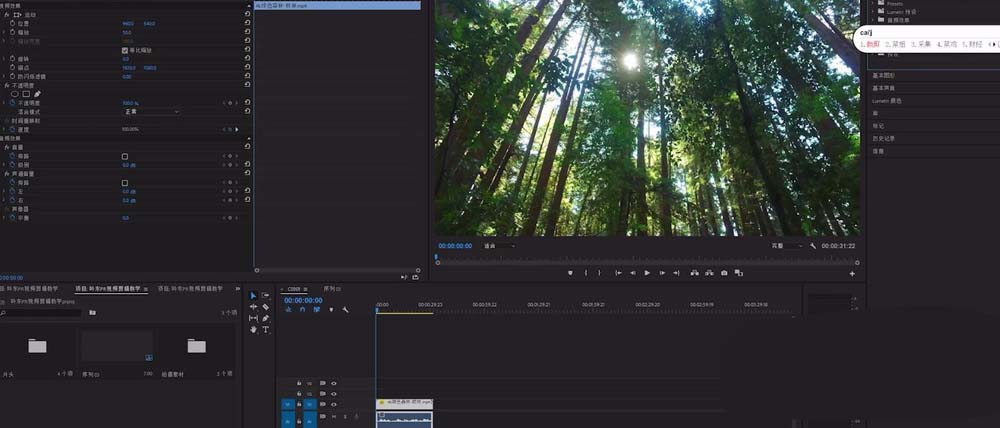Select the Selection arrow tool
This screenshot has height=428, width=1000.
[x=253, y=295]
